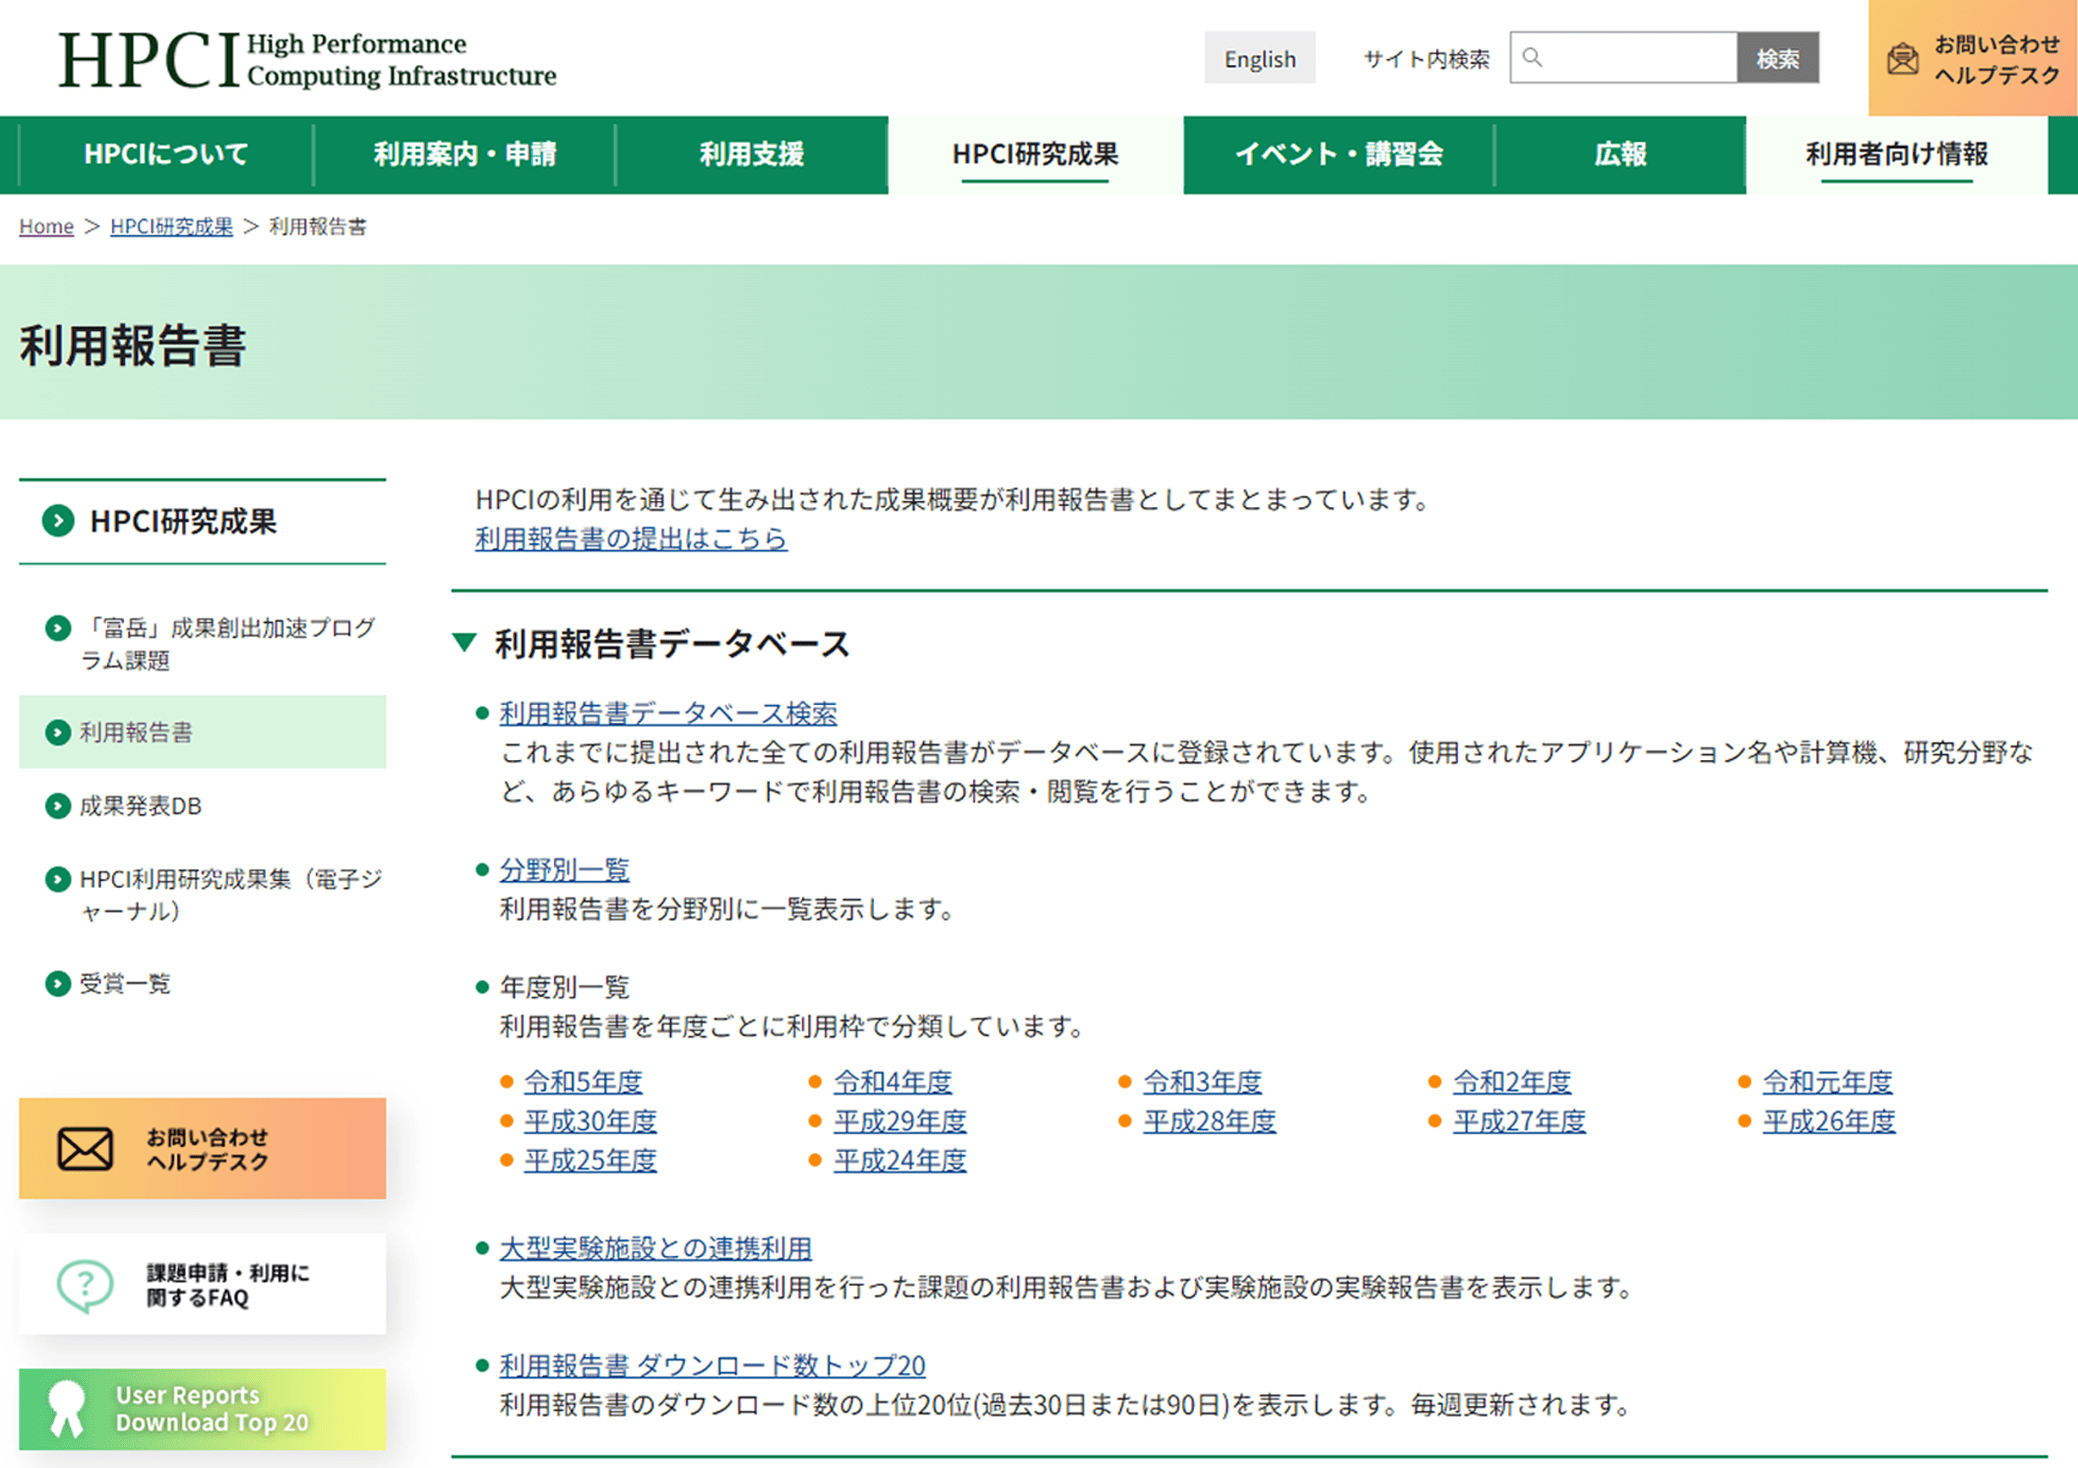This screenshot has width=2078, height=1468.
Task: Open 大型実験施設との連携利用 link
Action: 655,1248
